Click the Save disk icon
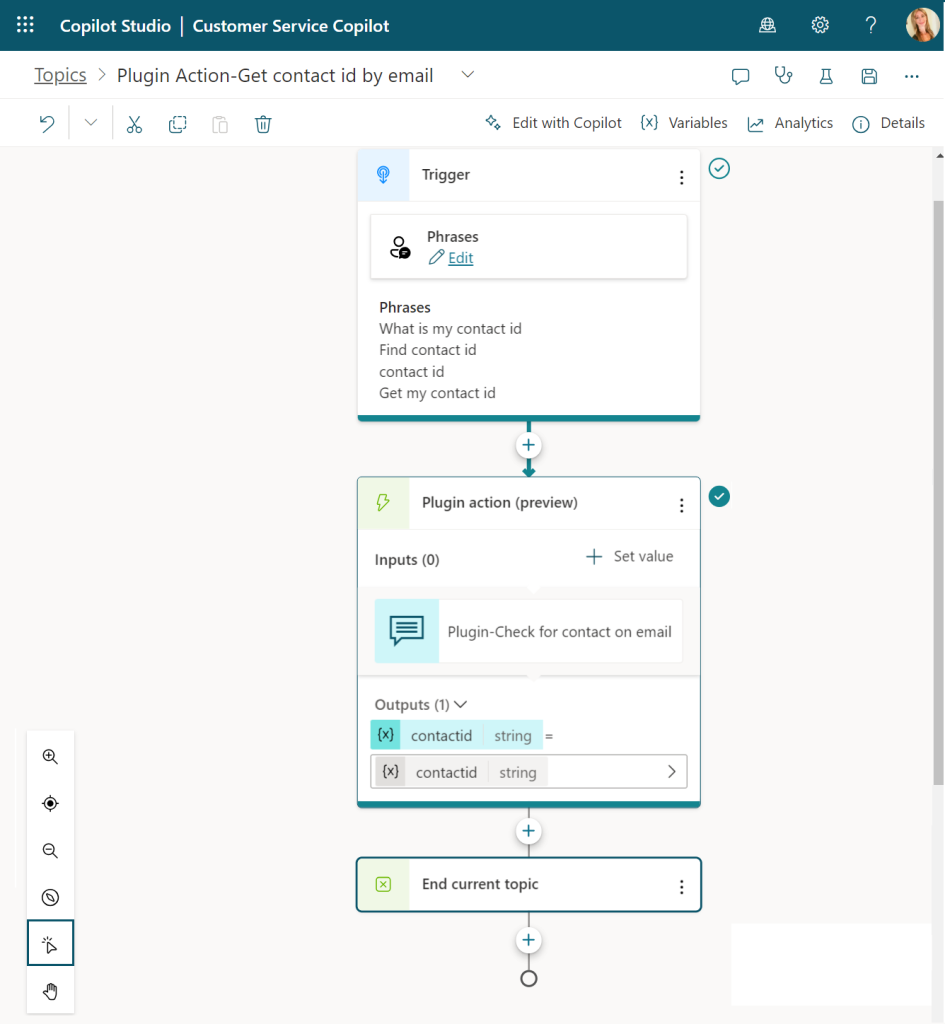Viewport: 945px width, 1024px height. (869, 76)
